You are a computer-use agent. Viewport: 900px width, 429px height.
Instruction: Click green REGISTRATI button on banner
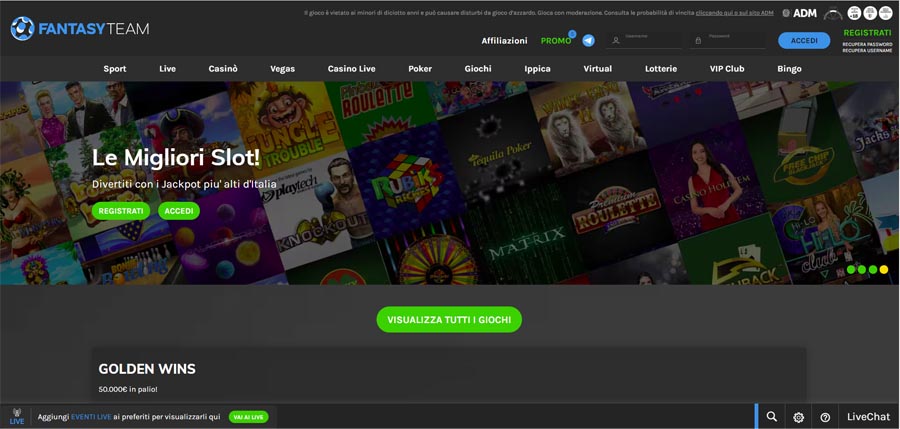(121, 211)
